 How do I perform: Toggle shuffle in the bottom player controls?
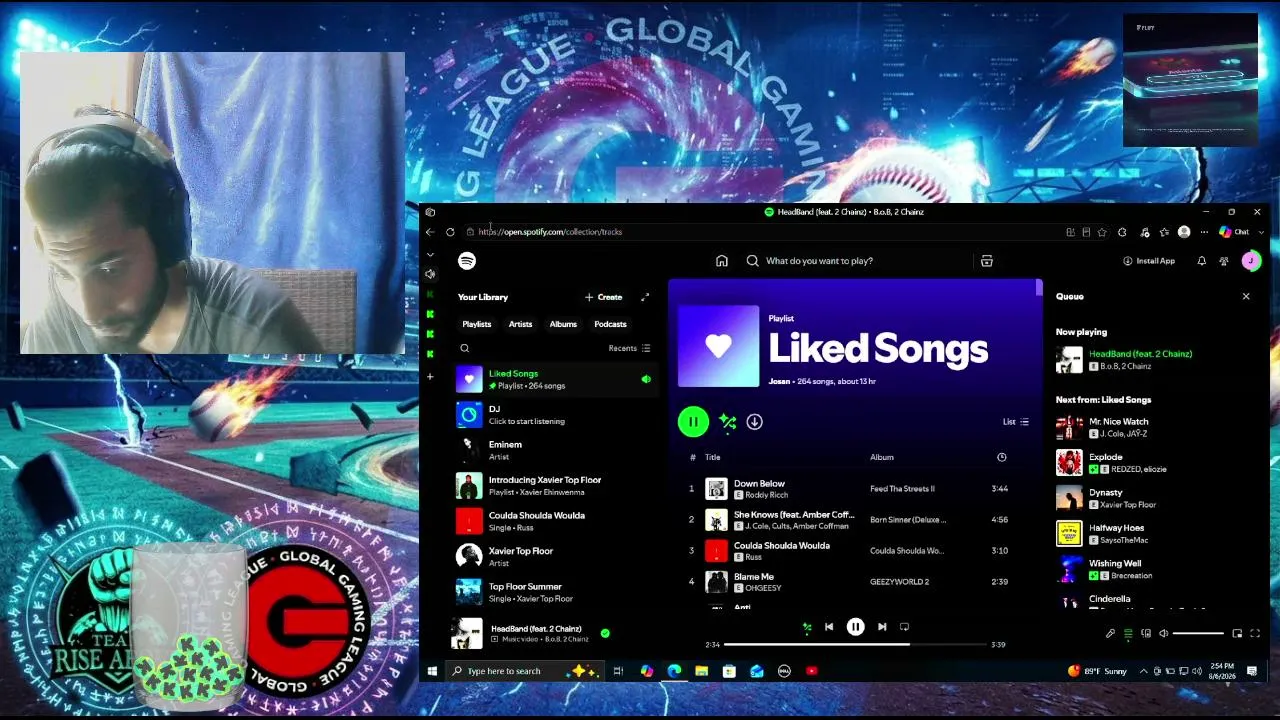point(807,627)
